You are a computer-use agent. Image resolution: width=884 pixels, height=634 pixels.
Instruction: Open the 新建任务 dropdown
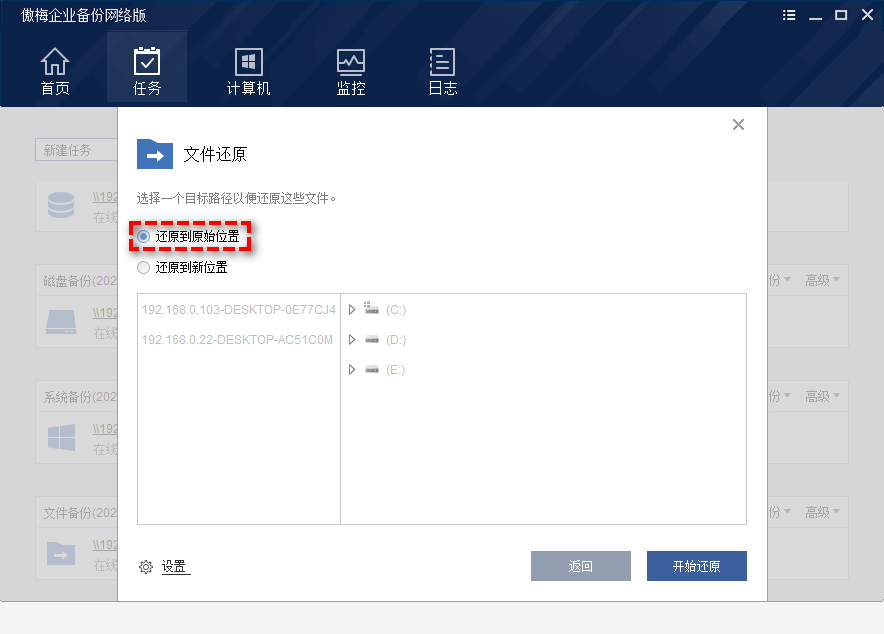[x=76, y=150]
